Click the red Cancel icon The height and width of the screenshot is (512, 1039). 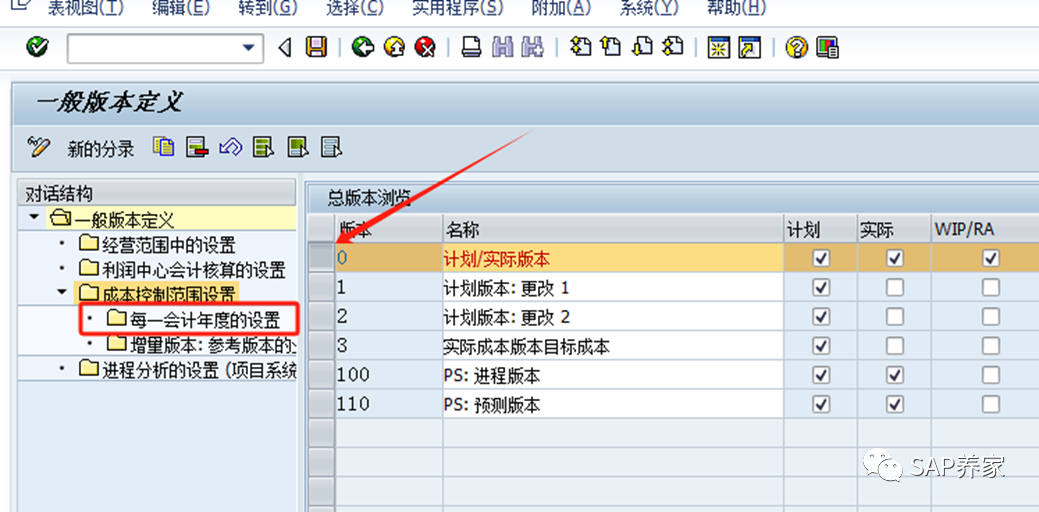[425, 47]
